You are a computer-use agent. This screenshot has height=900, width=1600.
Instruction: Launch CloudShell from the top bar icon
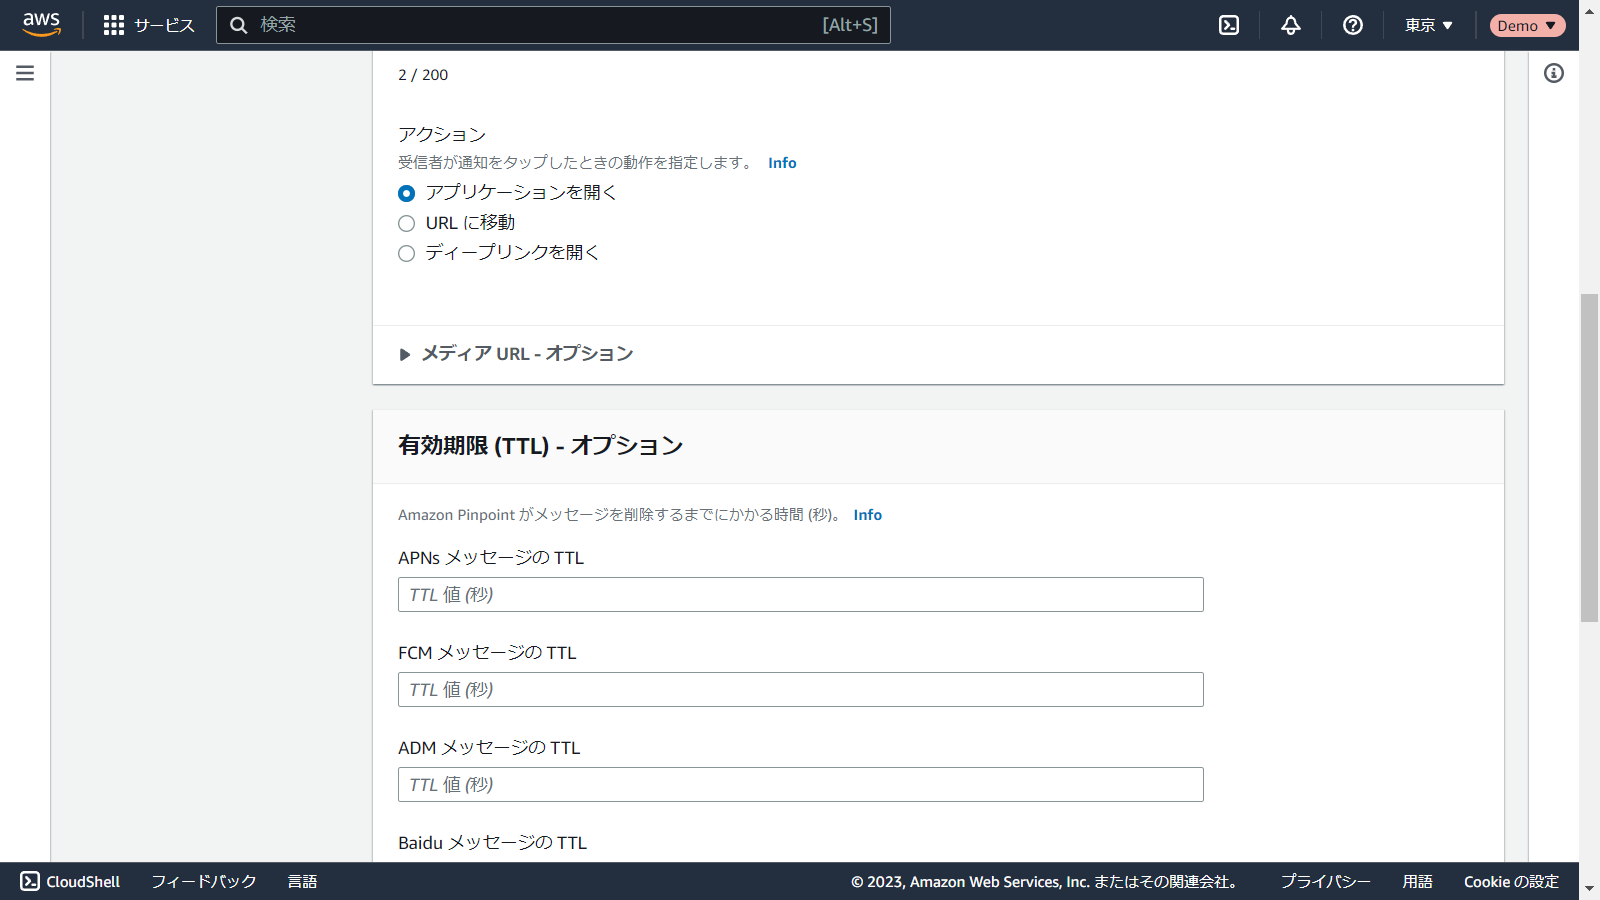[1229, 25]
